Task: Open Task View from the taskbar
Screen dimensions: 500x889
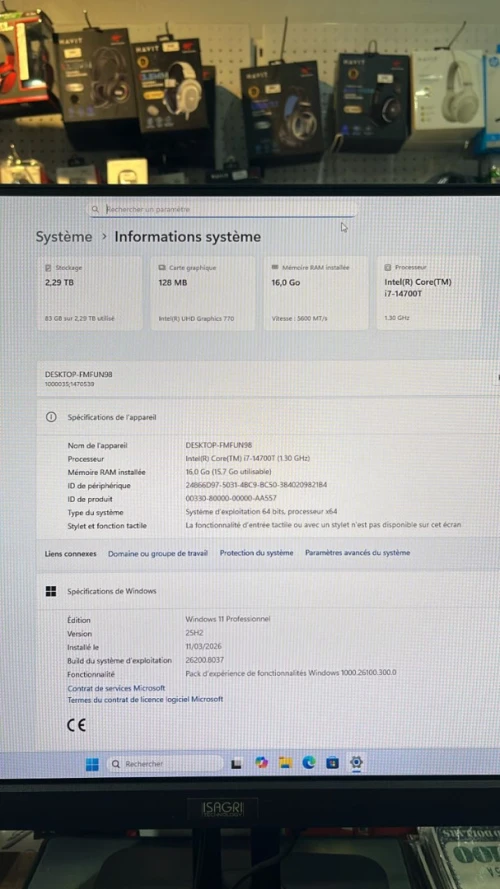Action: tap(236, 764)
